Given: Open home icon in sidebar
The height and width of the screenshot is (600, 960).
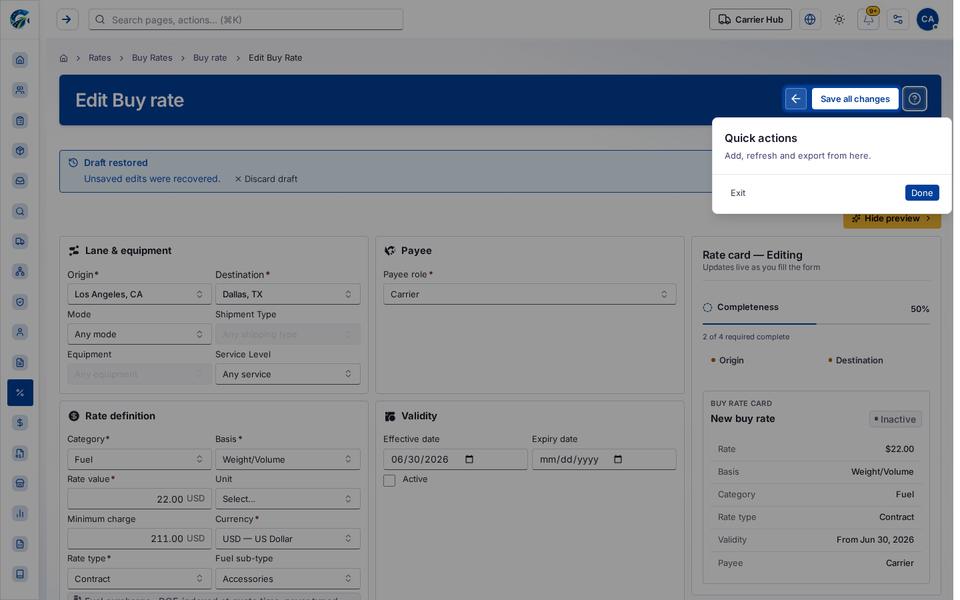Looking at the screenshot, I should click(20, 59).
